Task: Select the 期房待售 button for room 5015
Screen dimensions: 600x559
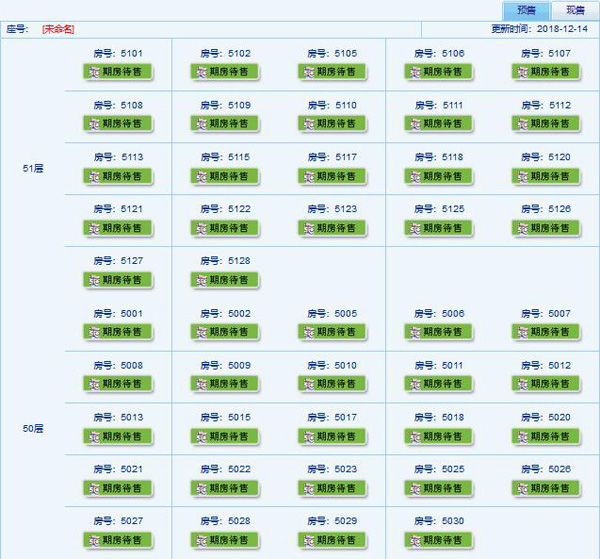Action: pos(225,436)
